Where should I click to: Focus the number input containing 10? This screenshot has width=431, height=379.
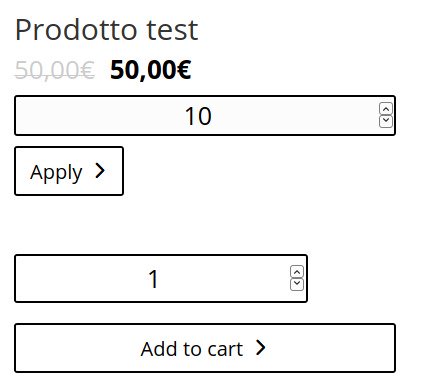[205, 116]
